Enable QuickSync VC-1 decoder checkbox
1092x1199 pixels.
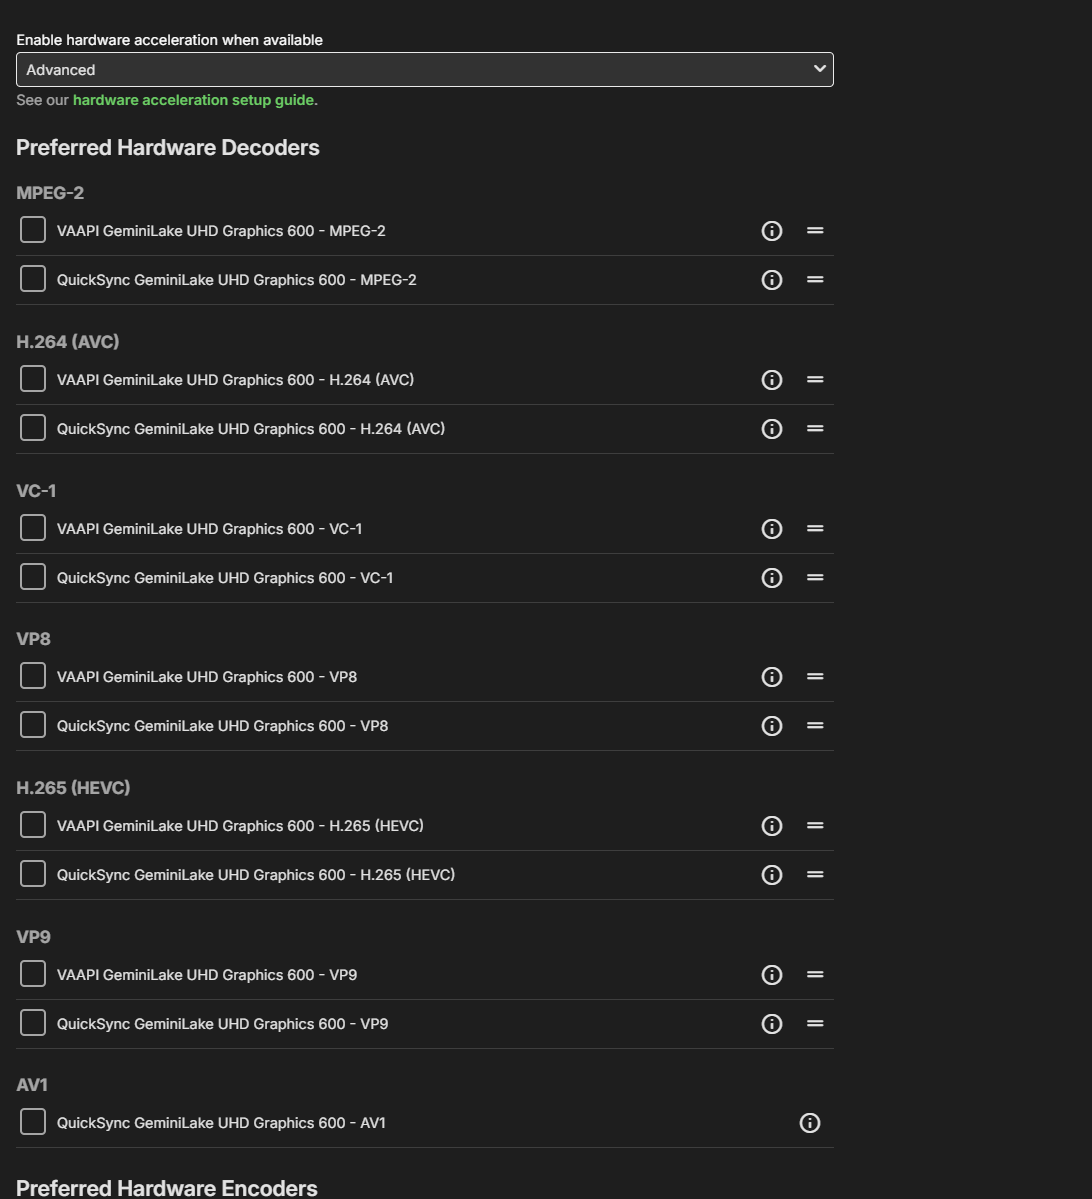[33, 577]
